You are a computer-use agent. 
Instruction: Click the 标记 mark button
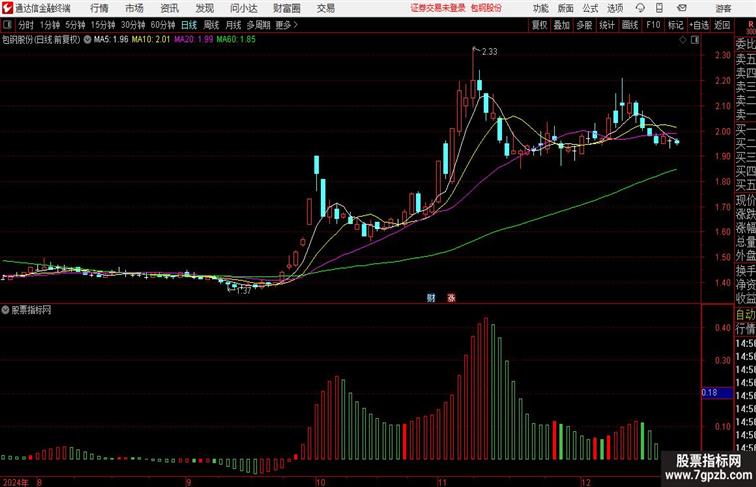point(675,25)
